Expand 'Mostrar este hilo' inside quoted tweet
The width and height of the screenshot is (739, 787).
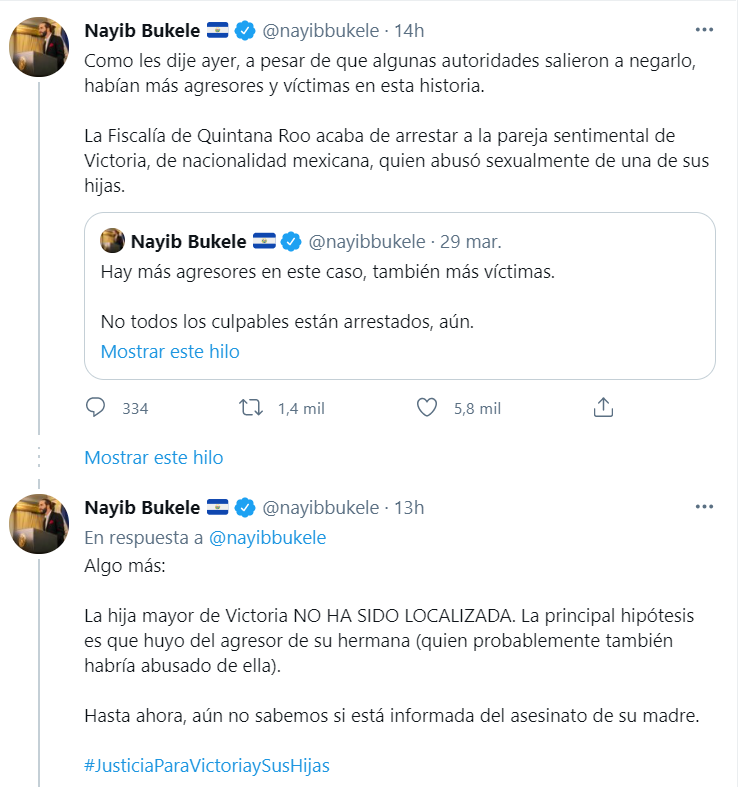point(170,351)
